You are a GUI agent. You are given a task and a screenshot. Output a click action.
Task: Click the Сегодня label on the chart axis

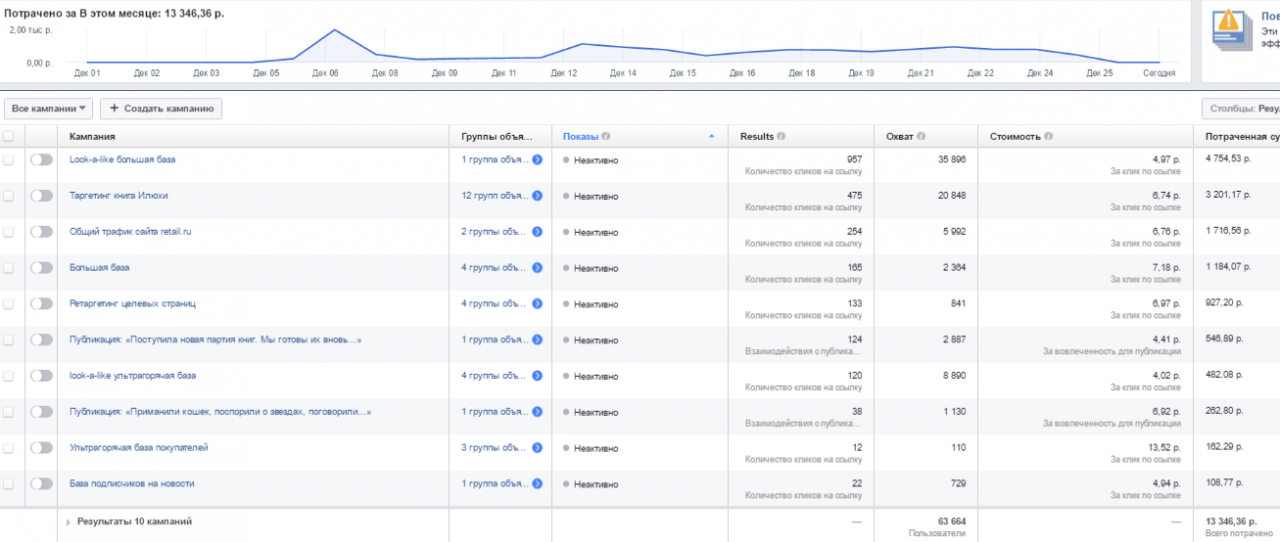(1159, 73)
